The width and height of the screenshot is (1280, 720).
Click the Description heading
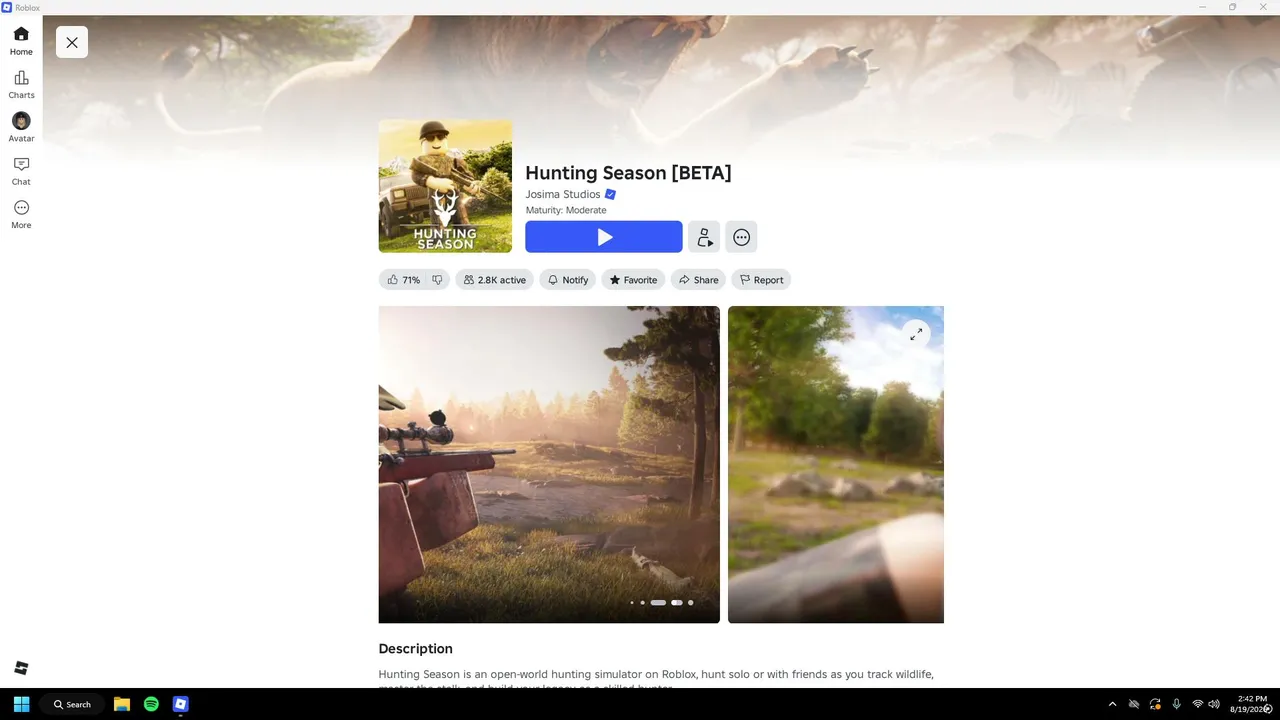pos(415,649)
